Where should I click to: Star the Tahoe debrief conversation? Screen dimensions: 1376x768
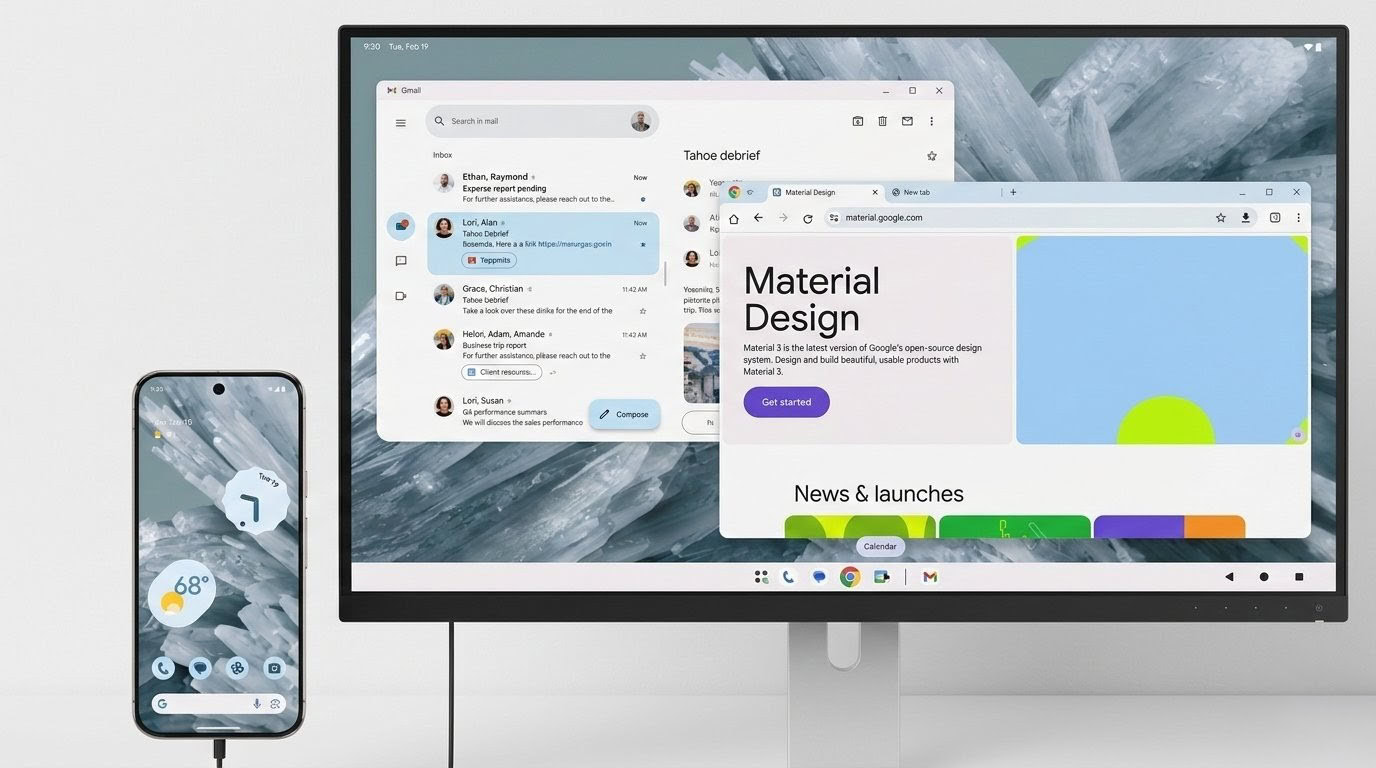coord(932,156)
